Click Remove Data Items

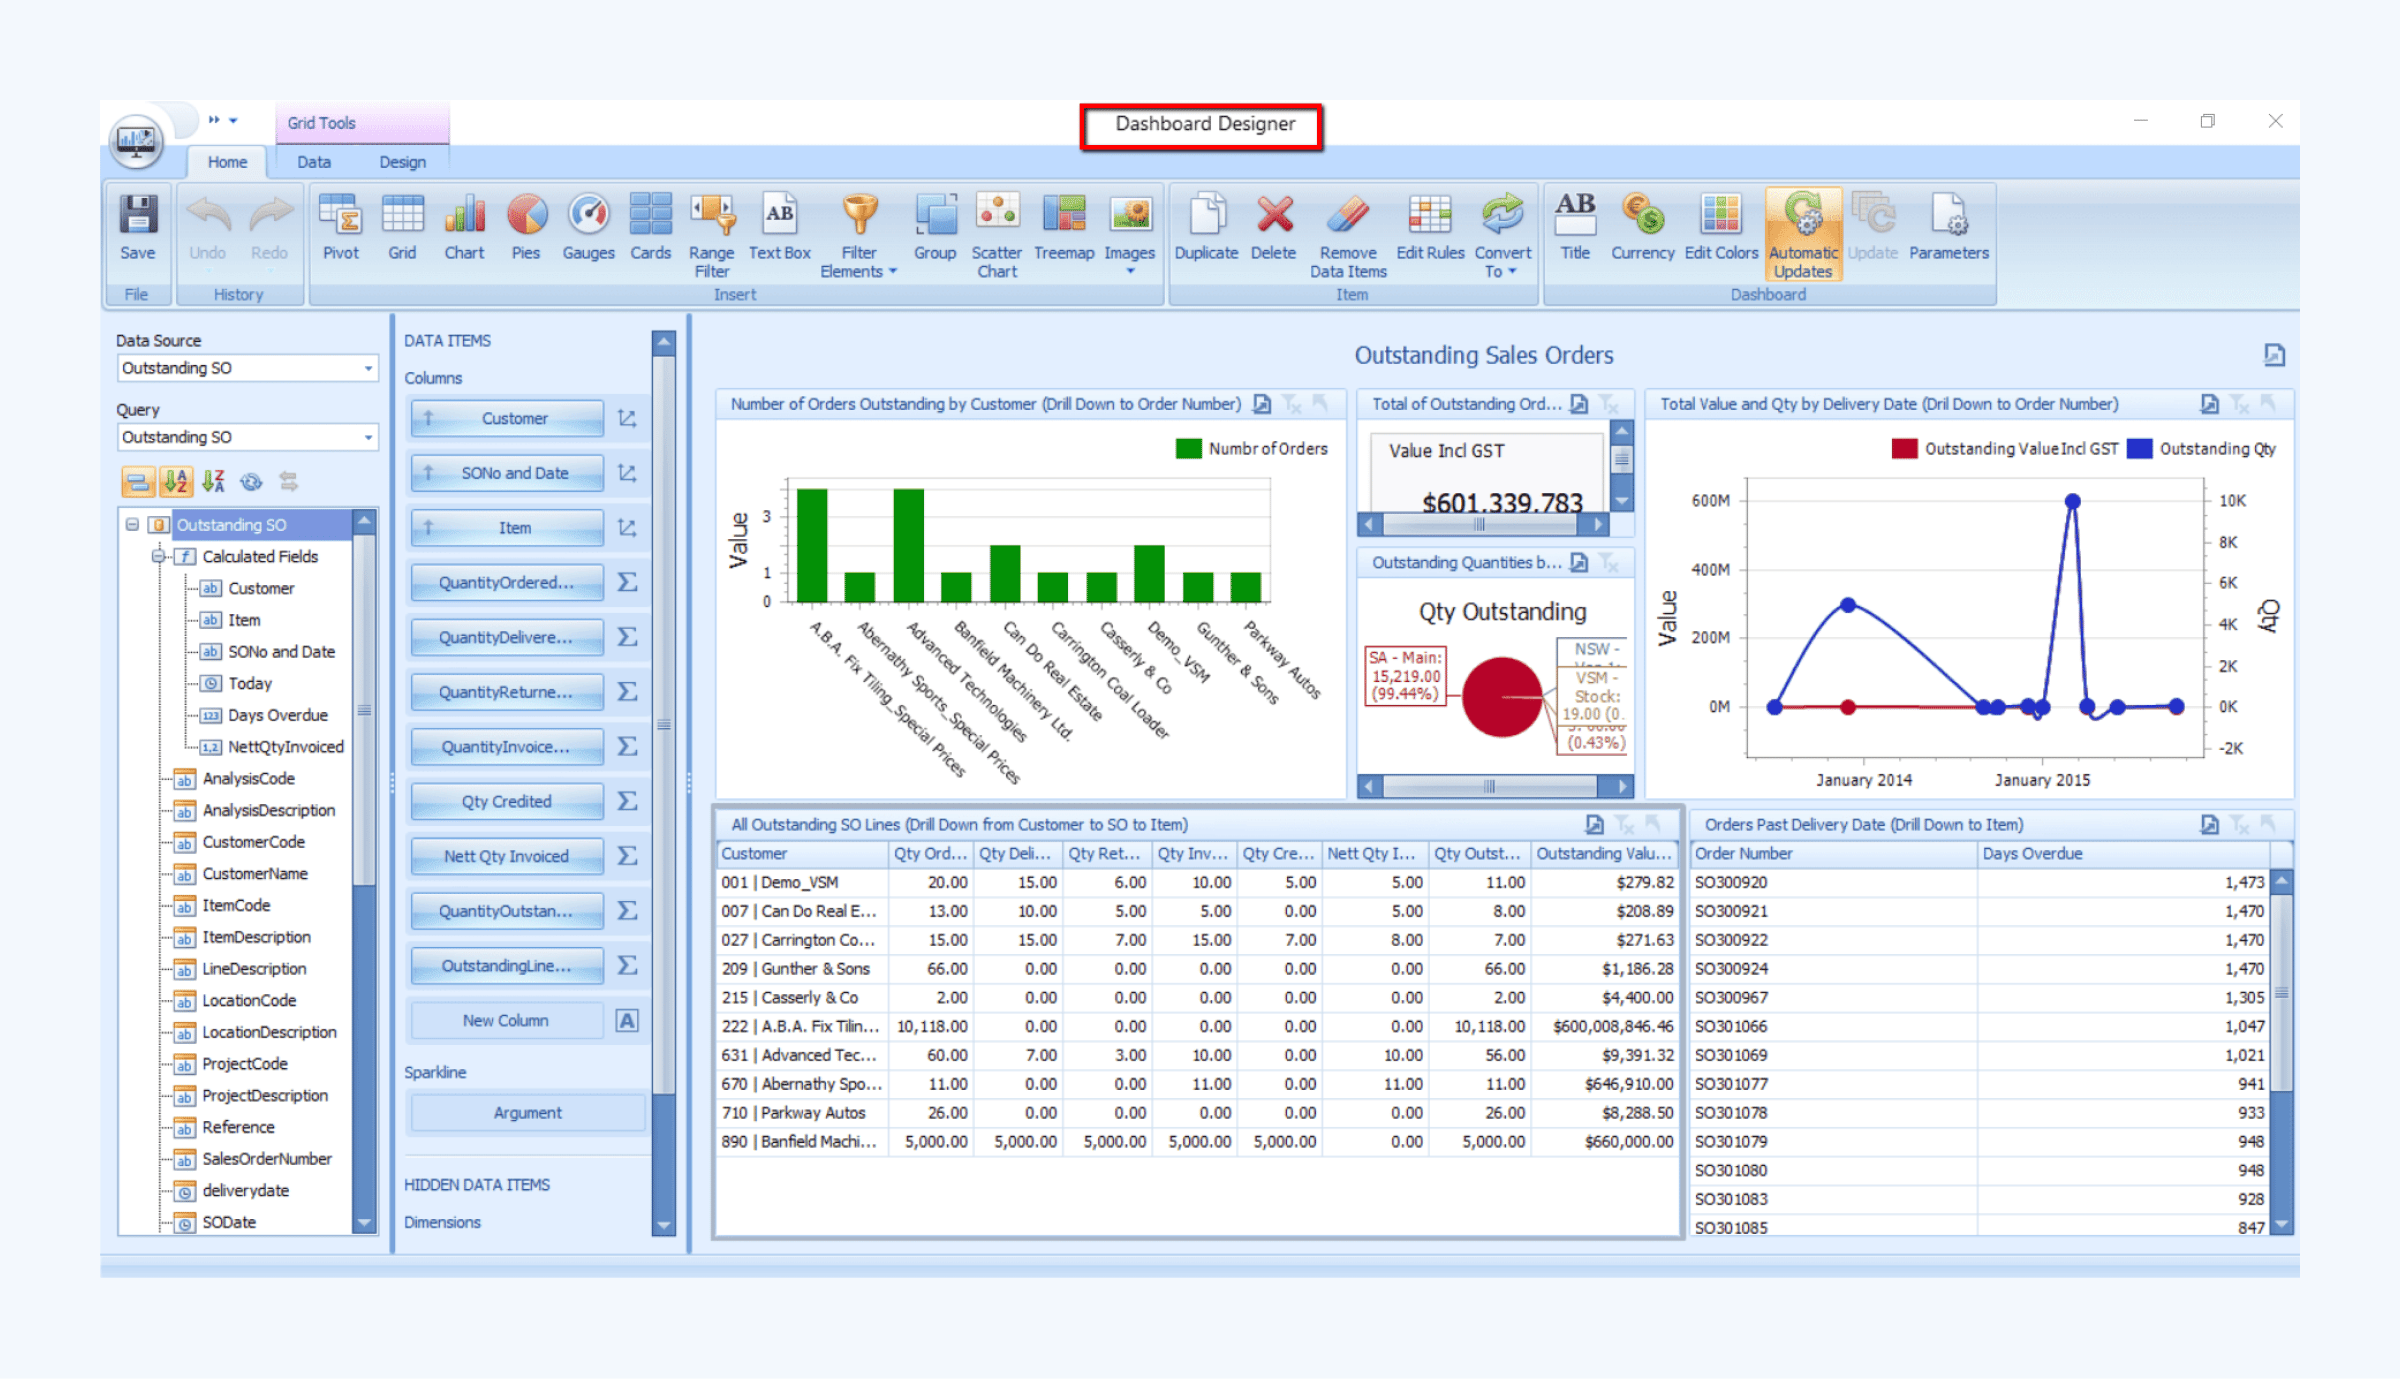(1348, 236)
